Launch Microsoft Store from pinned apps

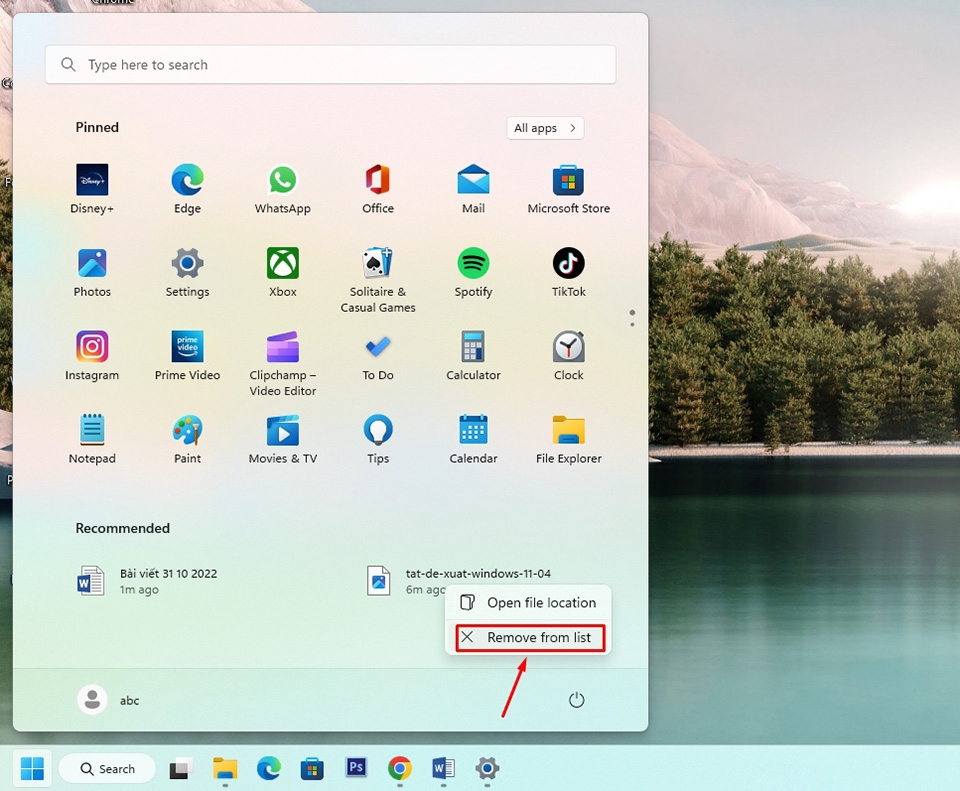[569, 189]
